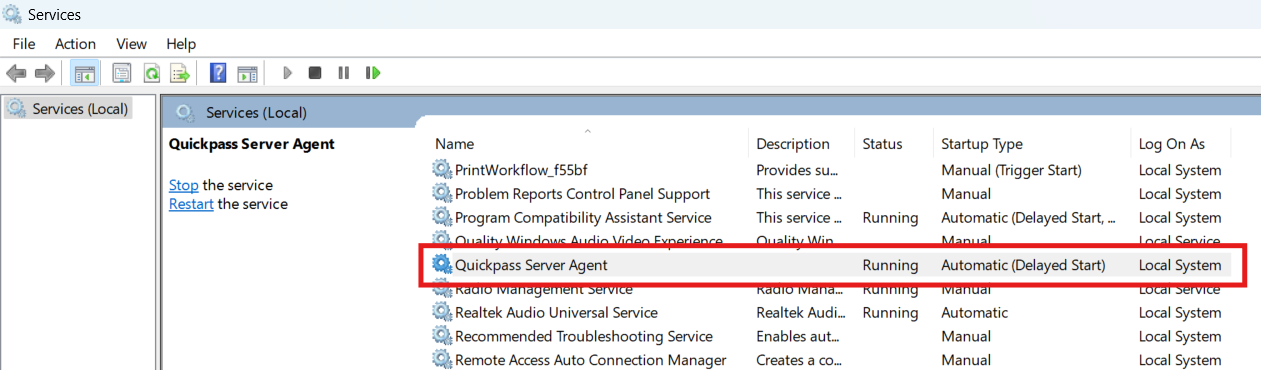The image size is (1261, 370).
Task: Click the Refresh toolbar icon
Action: [x=151, y=73]
